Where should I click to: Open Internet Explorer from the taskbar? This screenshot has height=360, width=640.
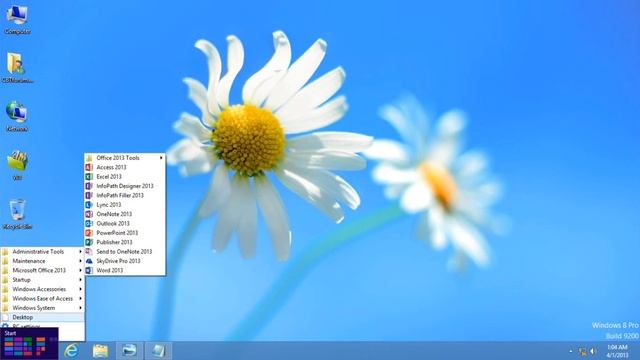(71, 351)
